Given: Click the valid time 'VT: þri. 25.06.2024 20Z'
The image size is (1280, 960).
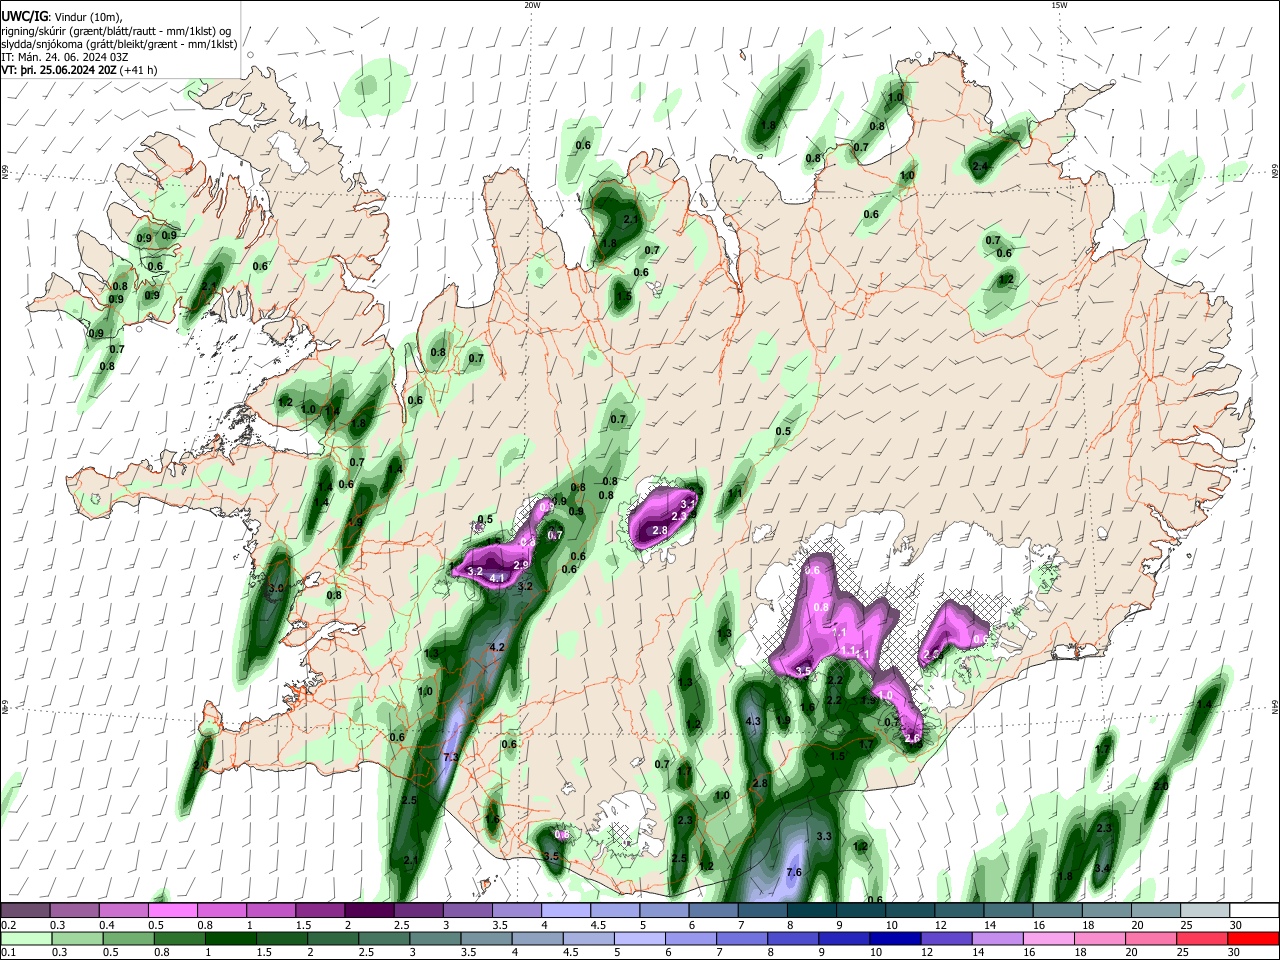Looking at the screenshot, I should pyautogui.click(x=59, y=71).
